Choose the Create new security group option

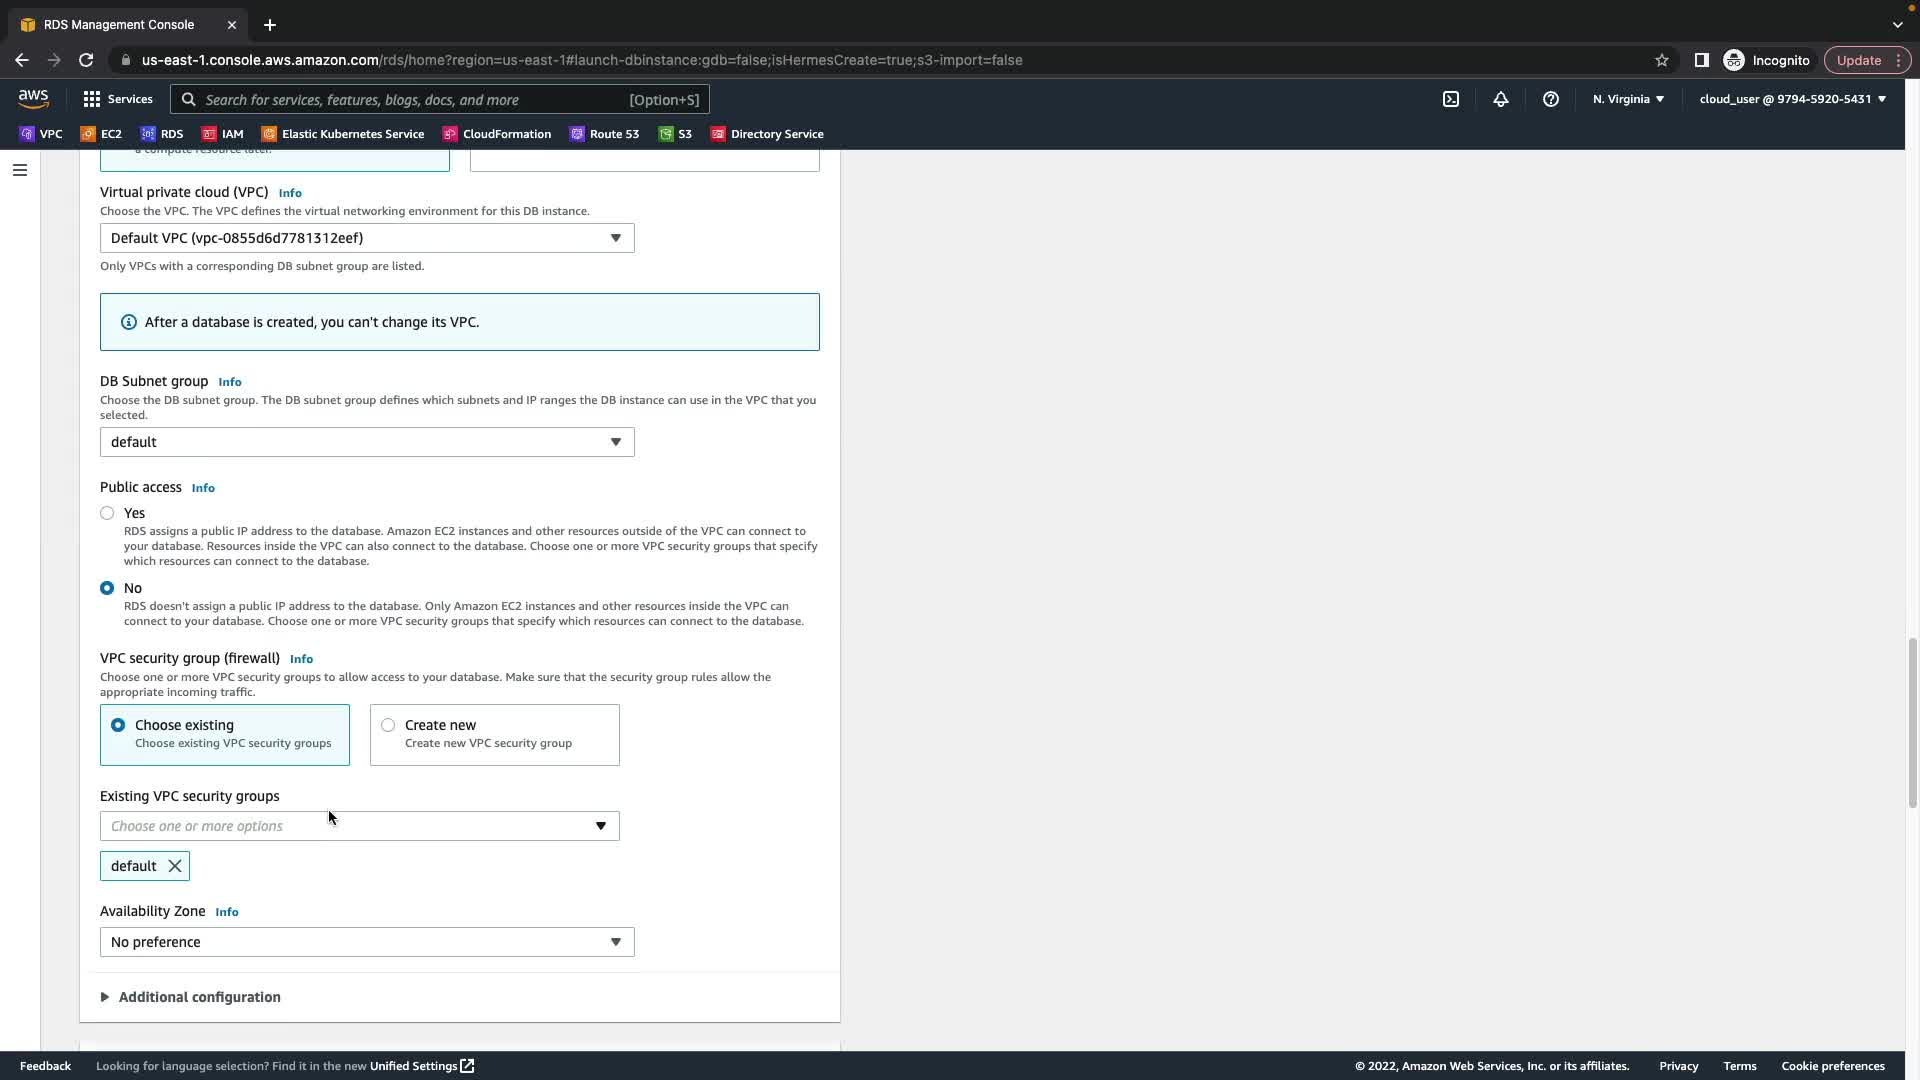[x=388, y=725]
